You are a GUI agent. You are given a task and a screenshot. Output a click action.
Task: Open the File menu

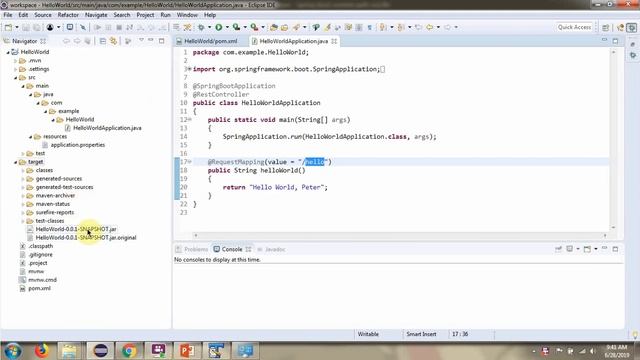pyautogui.click(x=8, y=15)
